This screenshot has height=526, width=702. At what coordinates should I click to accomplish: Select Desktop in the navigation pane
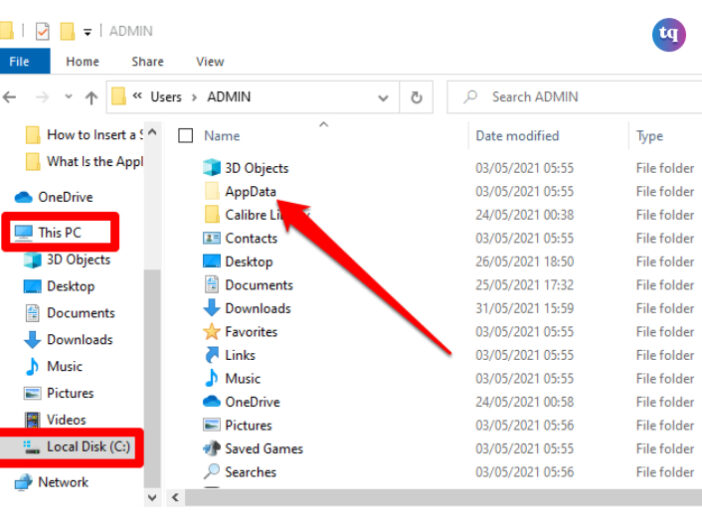click(x=59, y=286)
